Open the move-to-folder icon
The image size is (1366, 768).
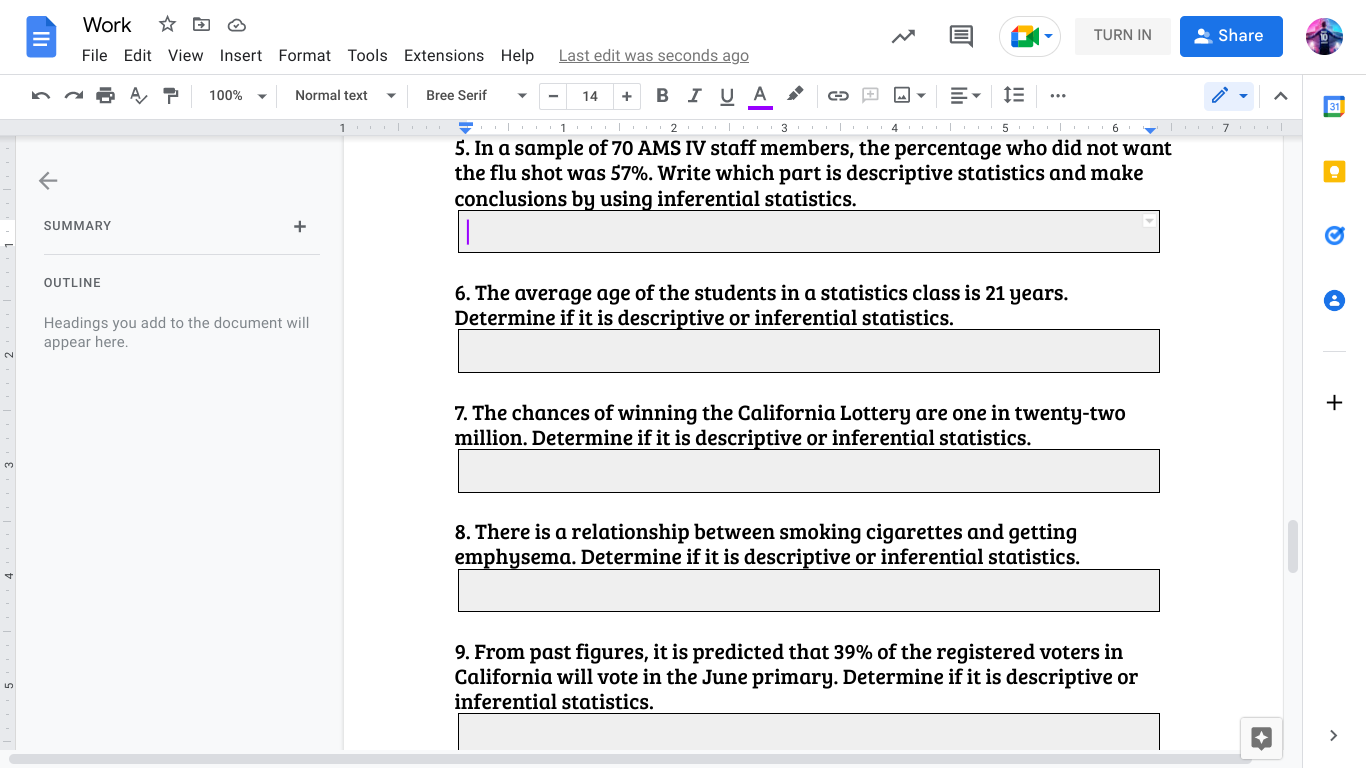202,24
